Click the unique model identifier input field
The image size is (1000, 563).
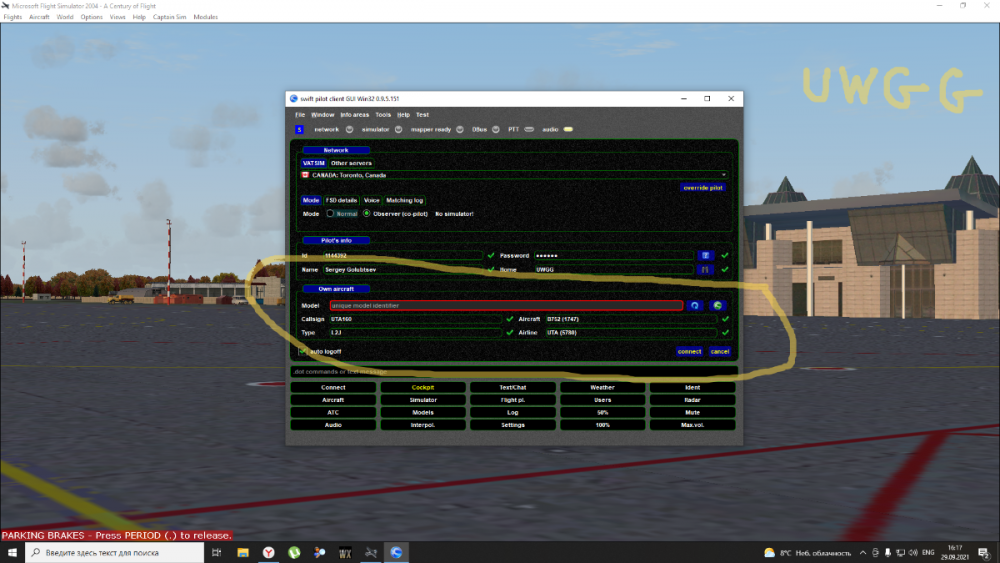tap(505, 305)
